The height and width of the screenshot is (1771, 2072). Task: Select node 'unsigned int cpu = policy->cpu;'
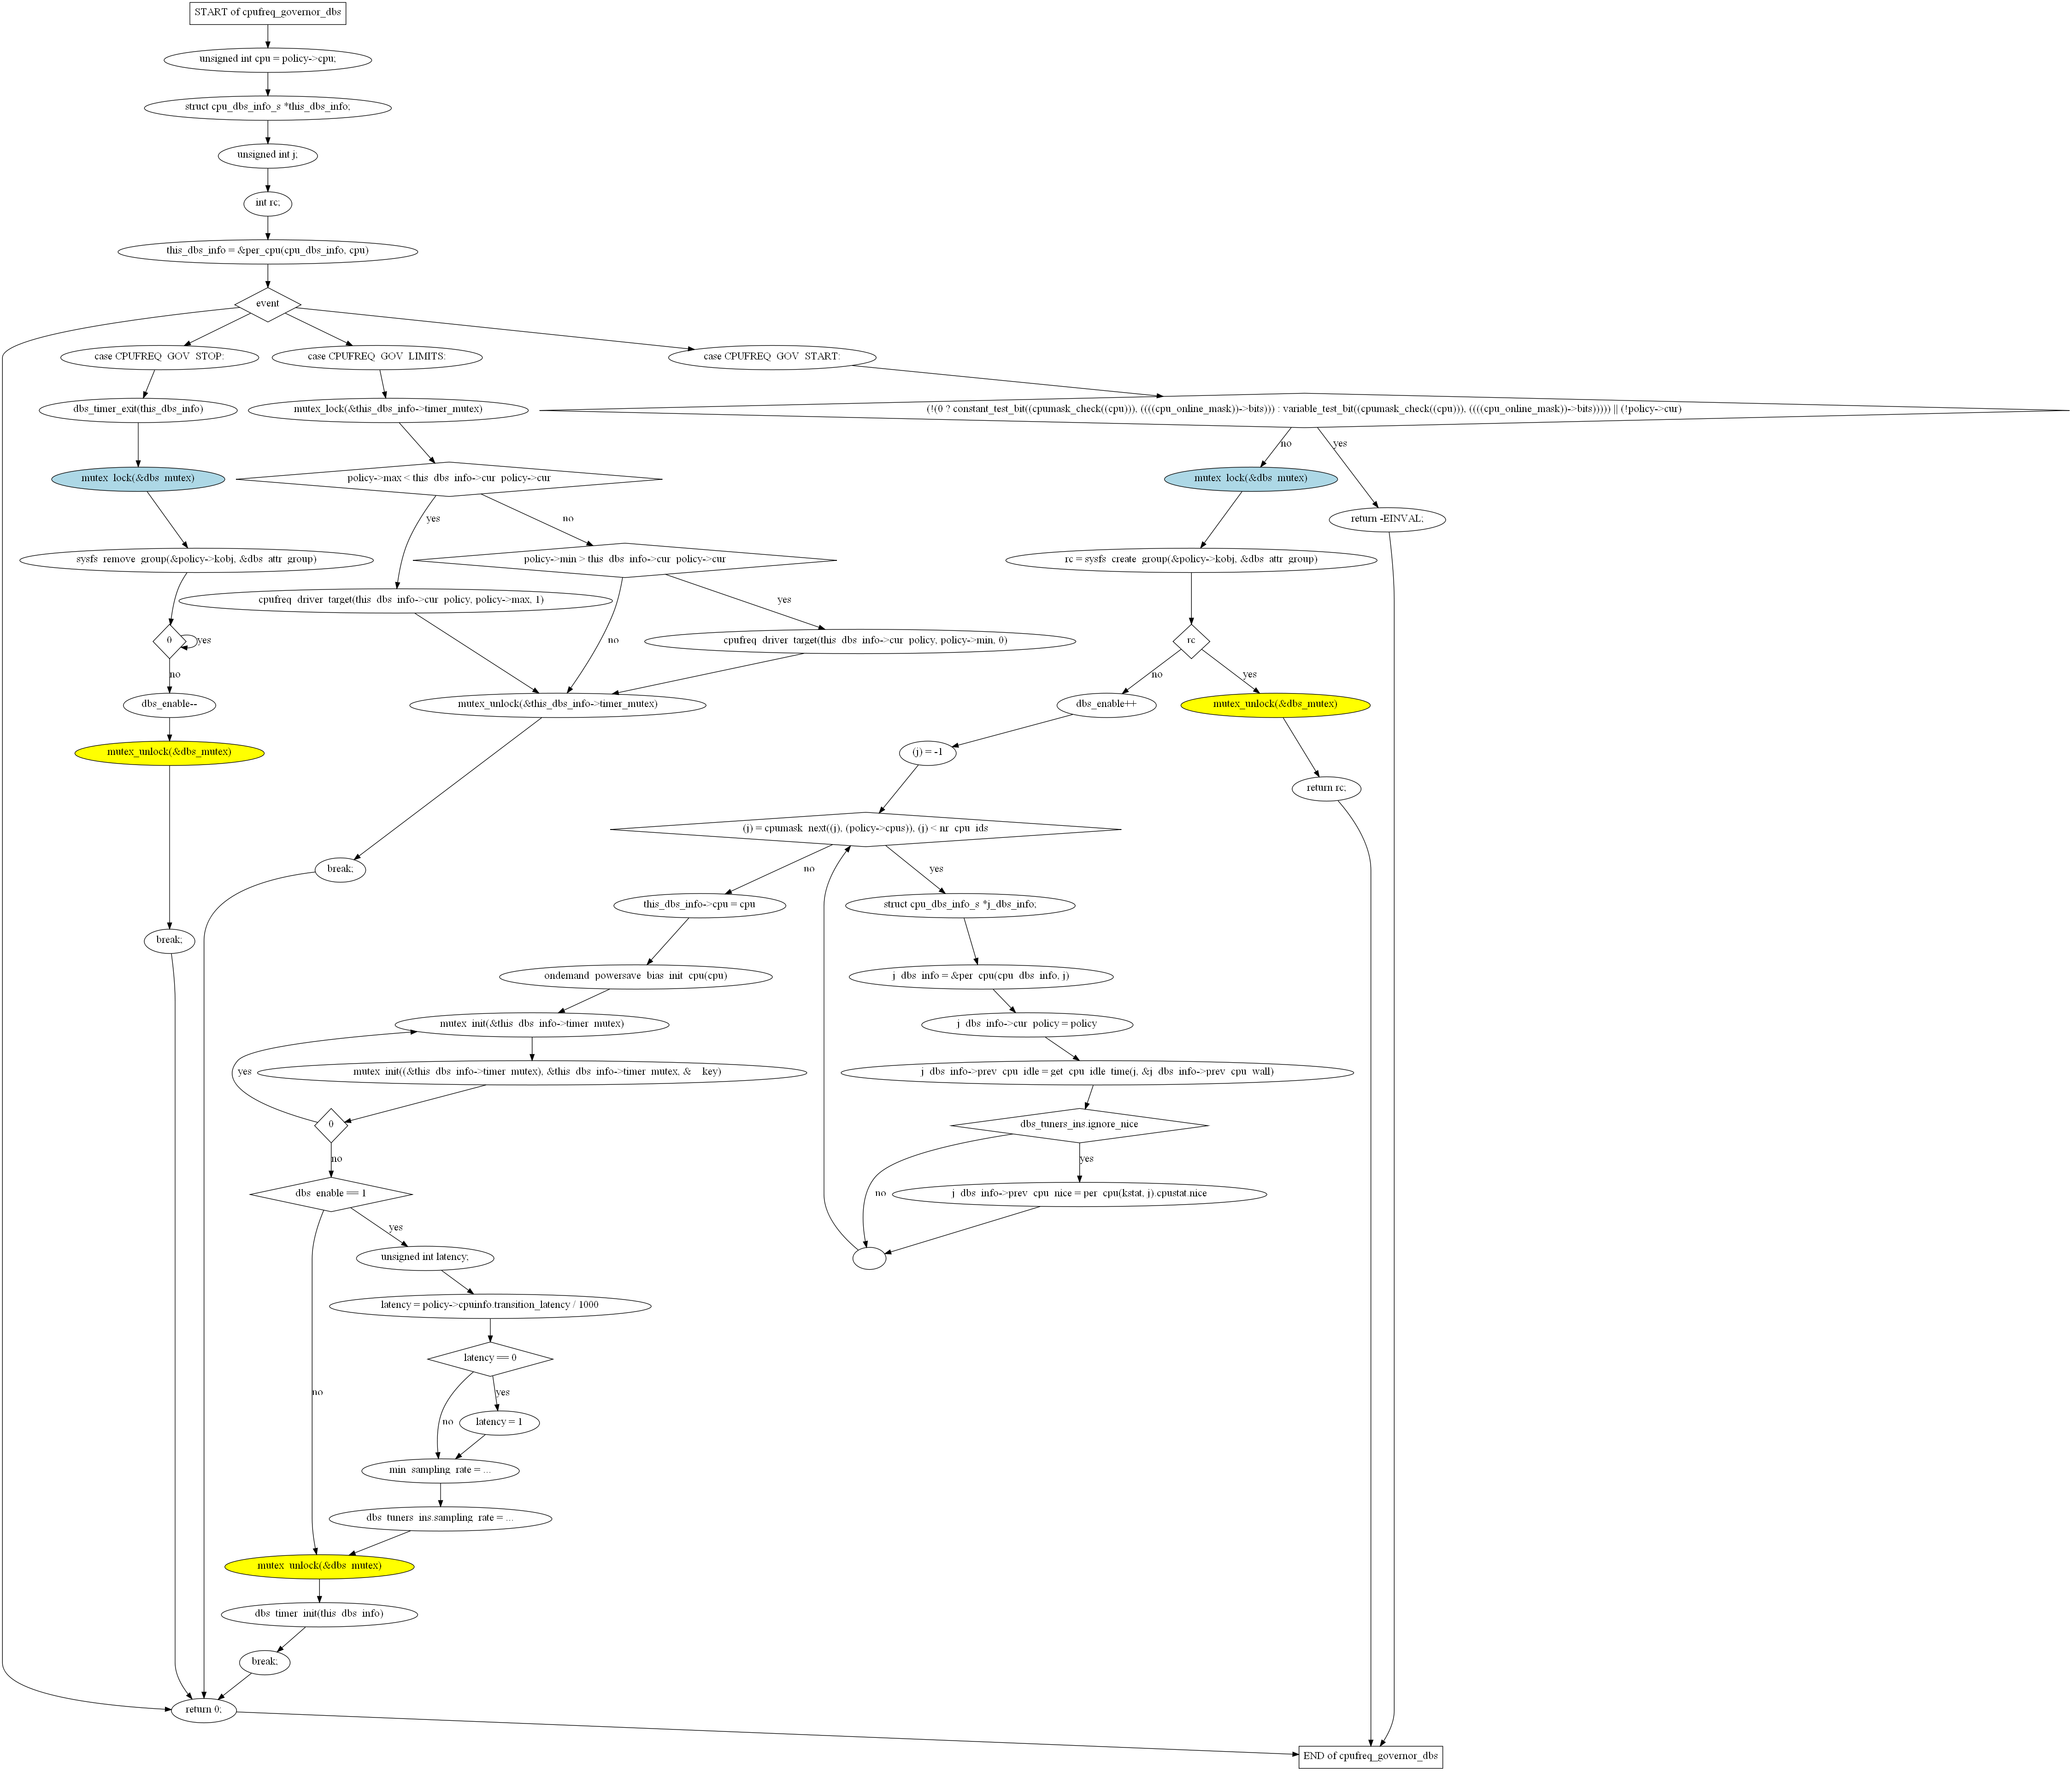268,59
